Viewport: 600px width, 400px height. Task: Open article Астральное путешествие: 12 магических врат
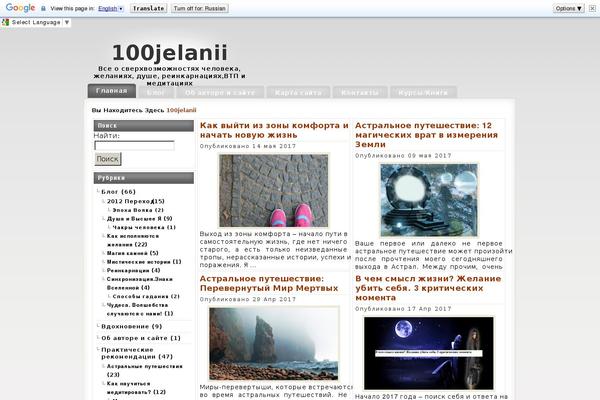tap(426, 135)
